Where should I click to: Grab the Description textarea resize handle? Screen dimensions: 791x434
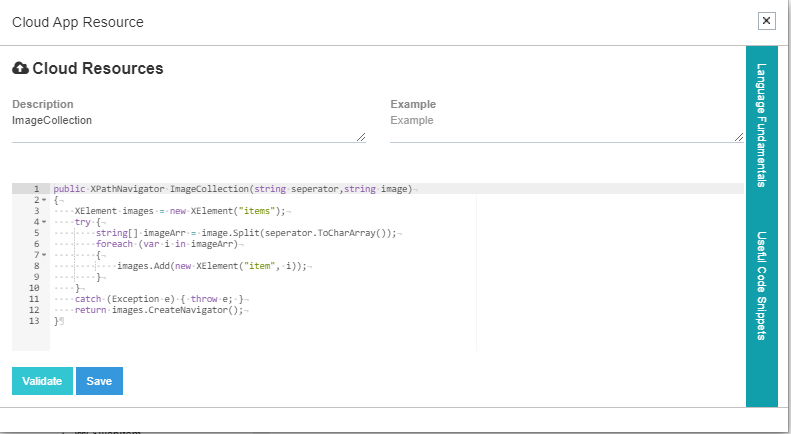pyautogui.click(x=361, y=137)
